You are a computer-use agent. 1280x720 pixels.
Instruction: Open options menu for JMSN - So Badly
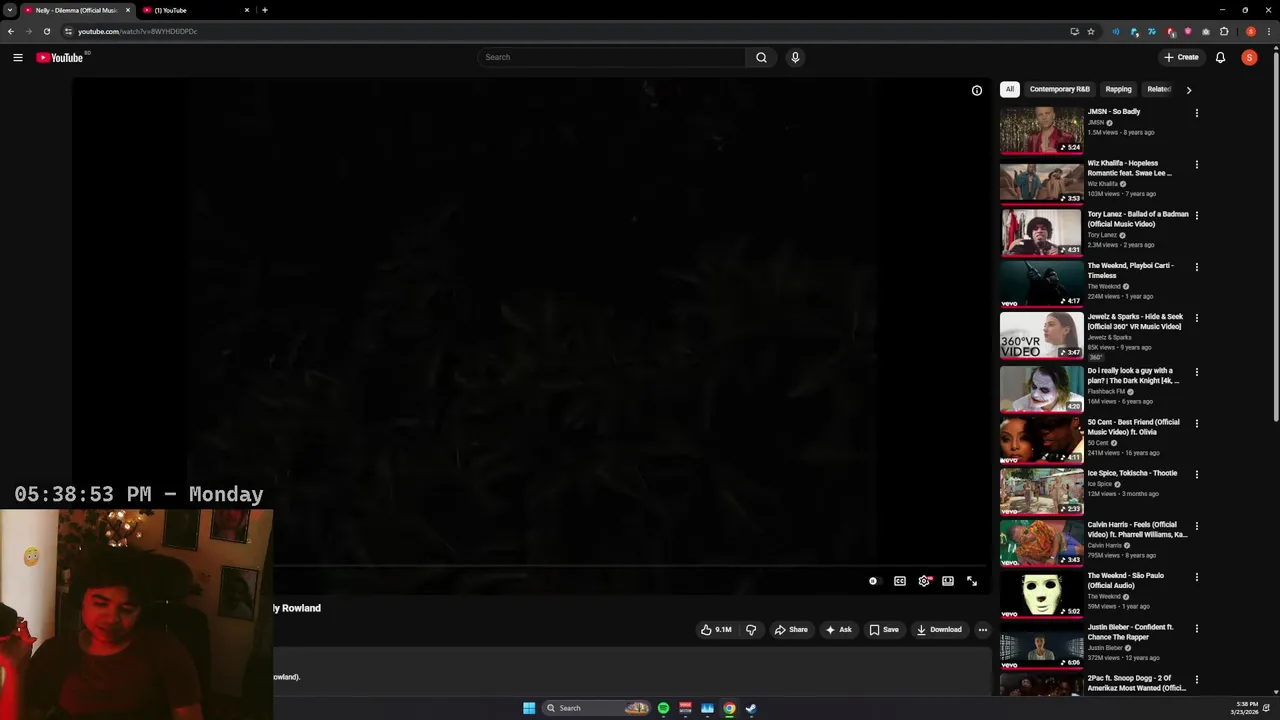pyautogui.click(x=1197, y=113)
